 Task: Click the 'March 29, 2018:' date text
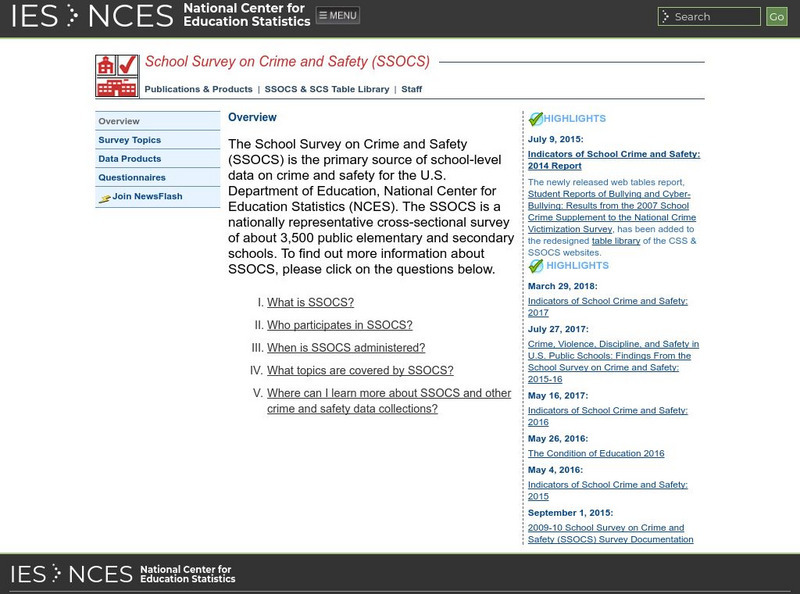pyautogui.click(x=562, y=286)
